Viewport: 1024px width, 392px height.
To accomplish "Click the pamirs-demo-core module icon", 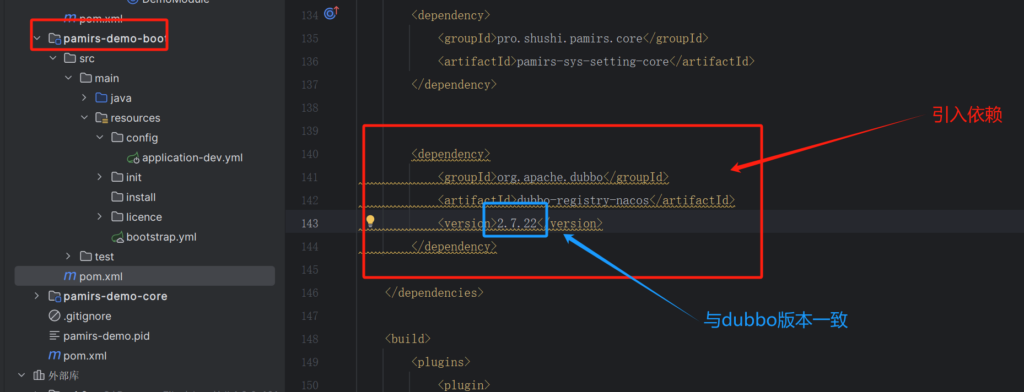I will (x=54, y=296).
